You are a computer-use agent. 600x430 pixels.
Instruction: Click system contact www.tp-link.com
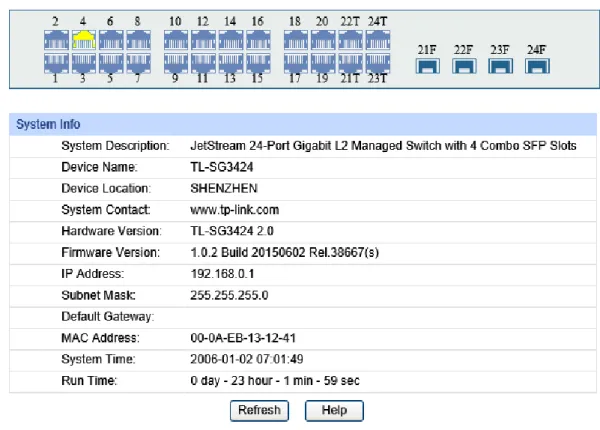tap(235, 210)
